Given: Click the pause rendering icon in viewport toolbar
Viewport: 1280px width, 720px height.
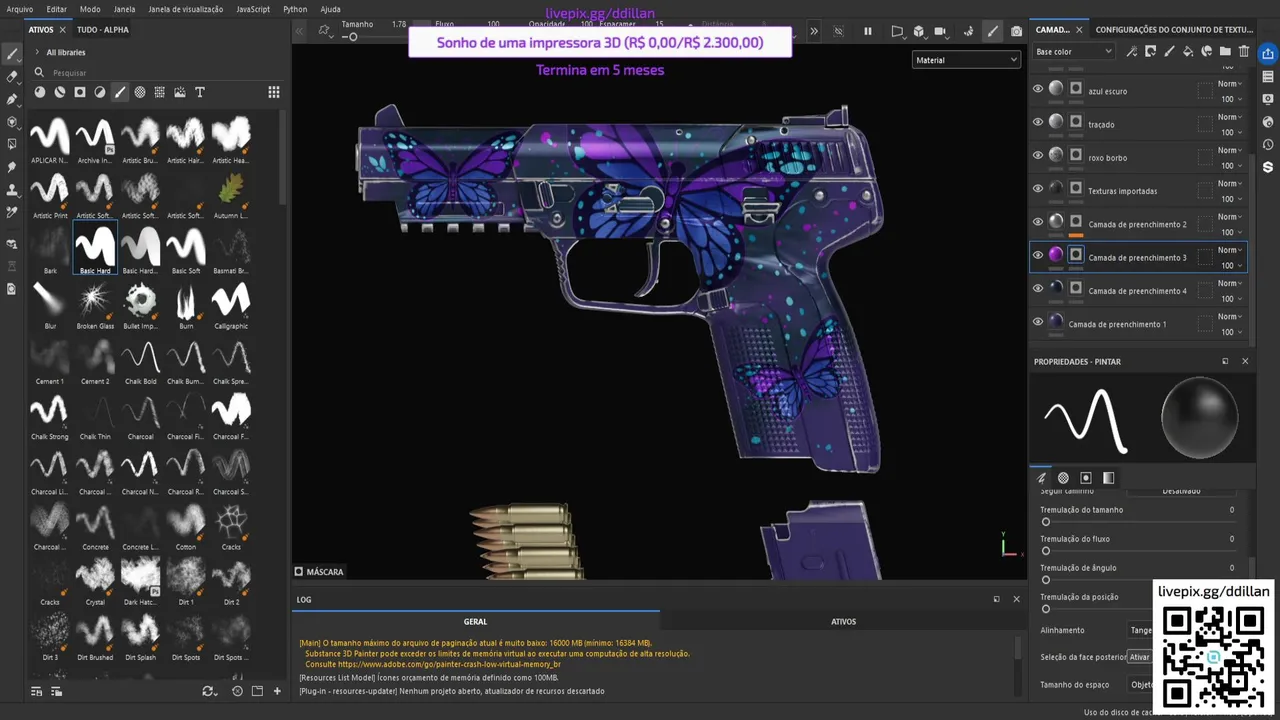Looking at the screenshot, I should pos(868,31).
